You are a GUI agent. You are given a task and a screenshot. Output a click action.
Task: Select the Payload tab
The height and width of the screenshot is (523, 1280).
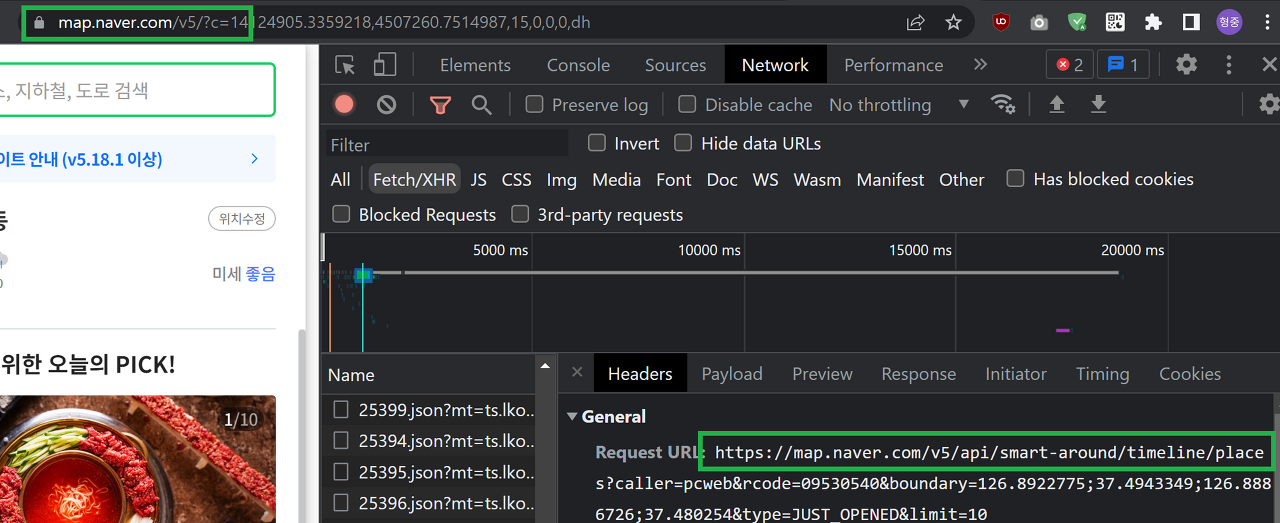[x=731, y=374]
